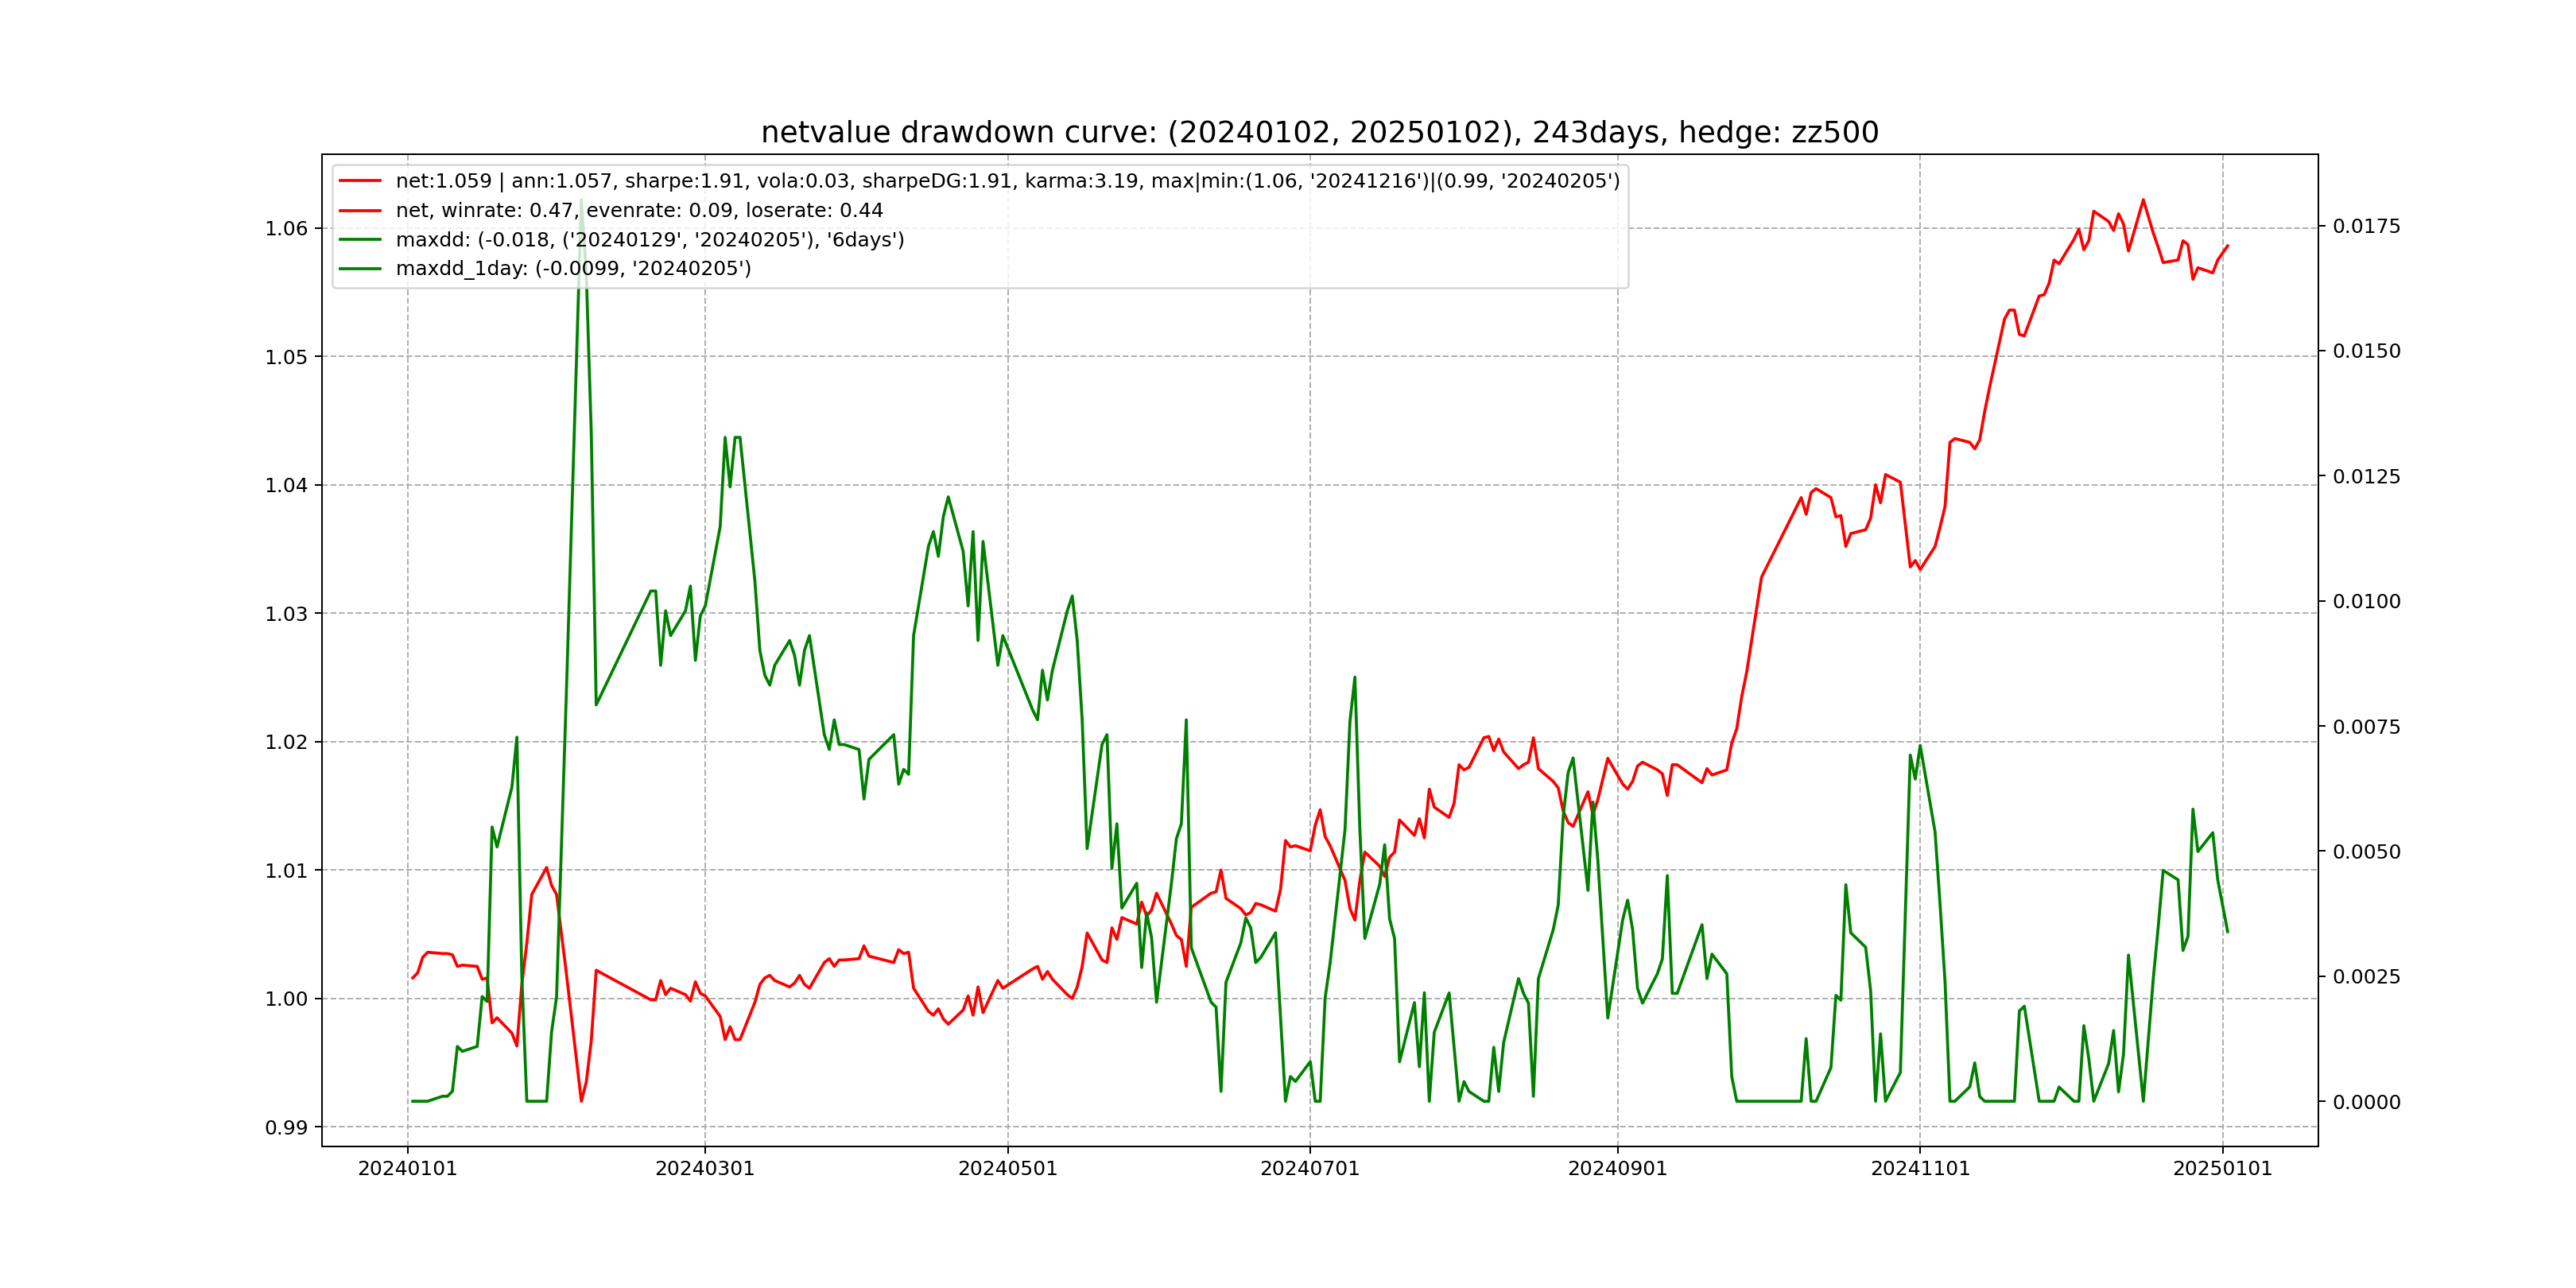Click the green swatch beside maxdd_1day legend entry
Screen dimensions: 2576x1288
(x=360, y=269)
